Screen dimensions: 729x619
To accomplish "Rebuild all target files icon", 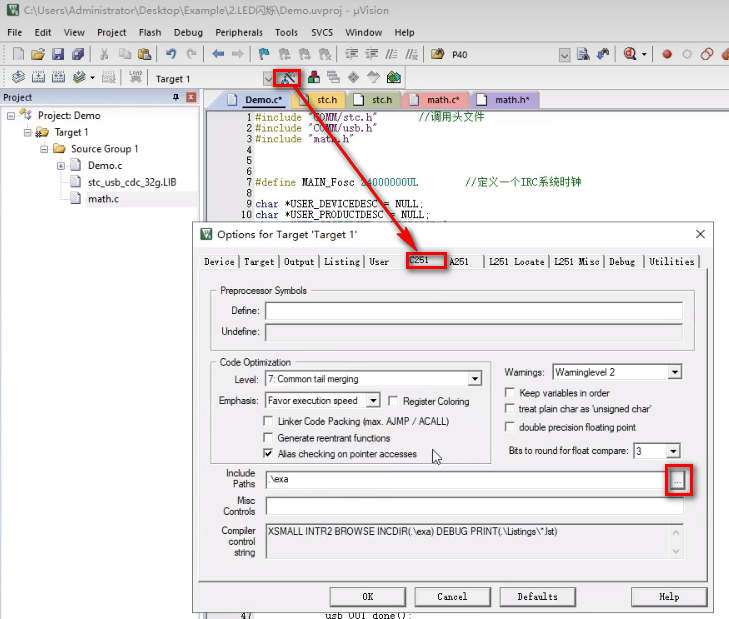I will pyautogui.click(x=58, y=77).
